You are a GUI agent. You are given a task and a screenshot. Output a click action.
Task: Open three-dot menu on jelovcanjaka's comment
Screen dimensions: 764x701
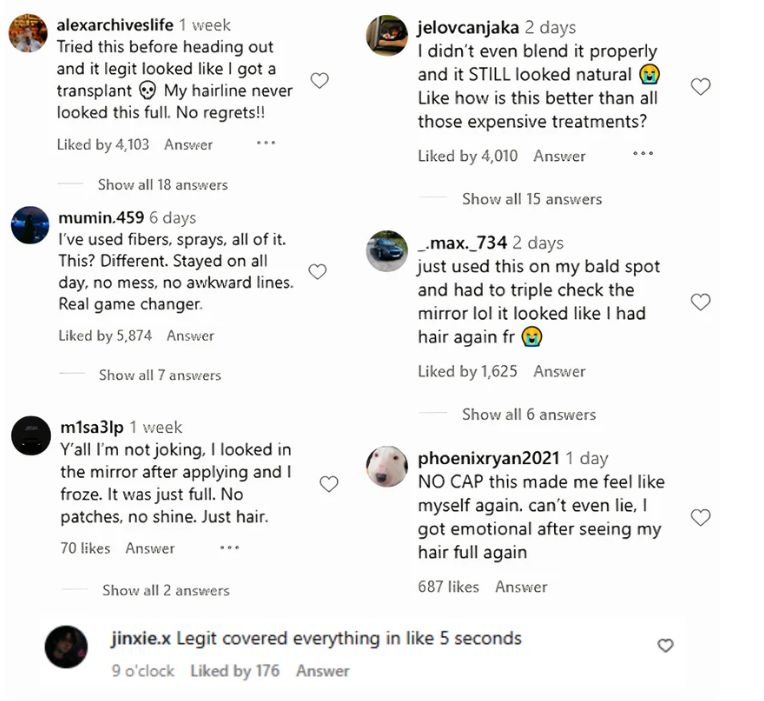(x=643, y=154)
